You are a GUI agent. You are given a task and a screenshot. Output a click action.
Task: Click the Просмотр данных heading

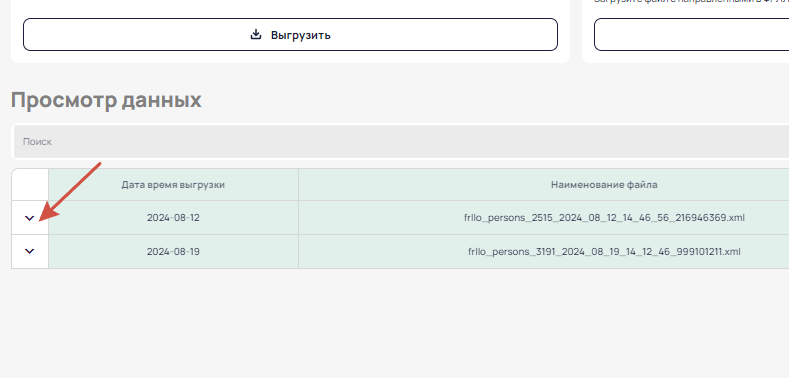click(106, 100)
